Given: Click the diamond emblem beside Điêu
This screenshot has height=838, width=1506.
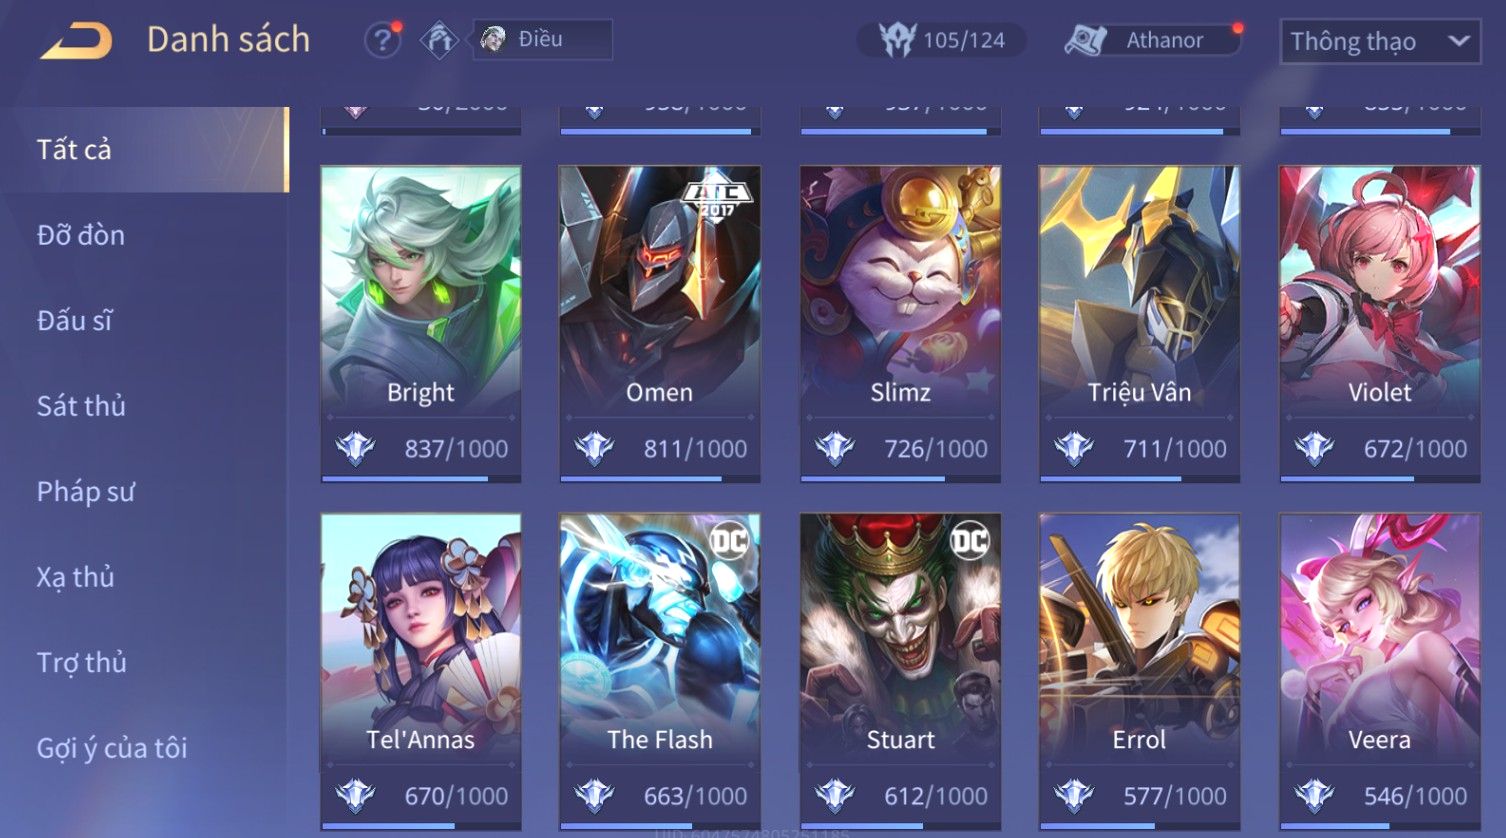Looking at the screenshot, I should pos(439,40).
